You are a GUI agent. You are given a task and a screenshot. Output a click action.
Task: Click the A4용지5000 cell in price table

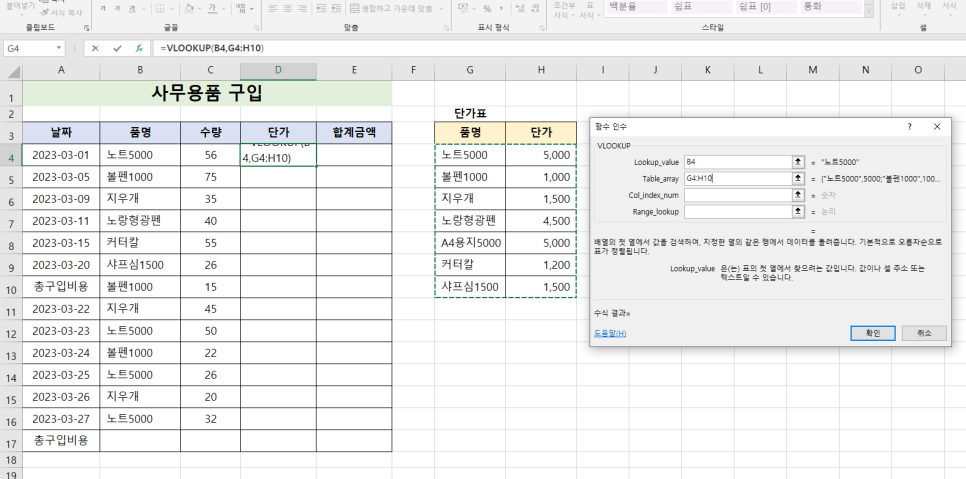[x=470, y=243]
